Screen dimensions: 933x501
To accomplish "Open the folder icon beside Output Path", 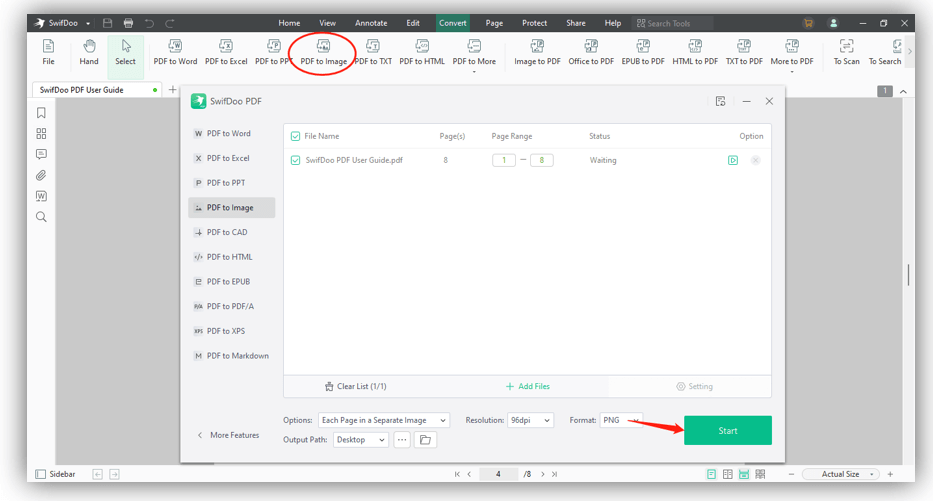I will click(x=425, y=440).
